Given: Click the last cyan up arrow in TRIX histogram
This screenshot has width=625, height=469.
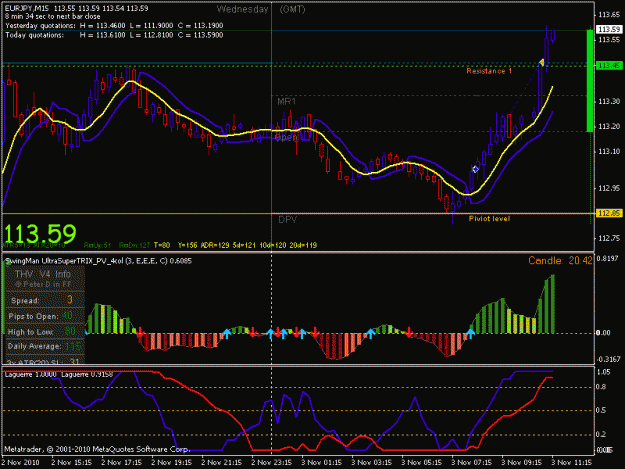Looking at the screenshot, I should [x=471, y=334].
